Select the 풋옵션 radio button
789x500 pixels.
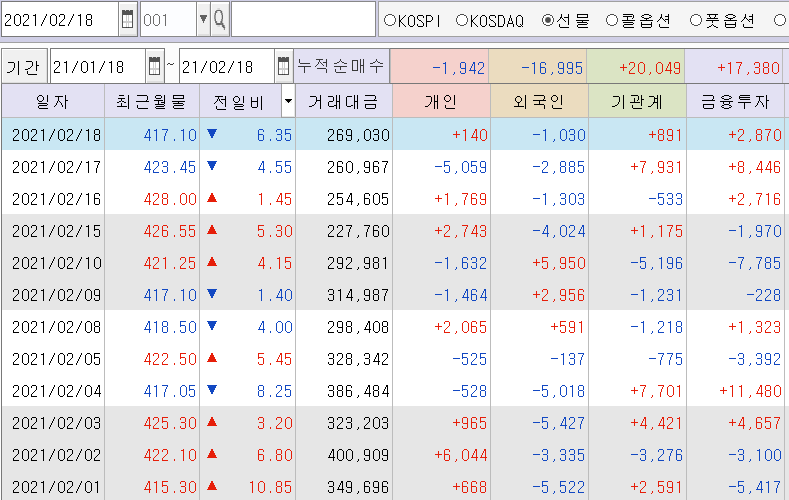[696, 20]
